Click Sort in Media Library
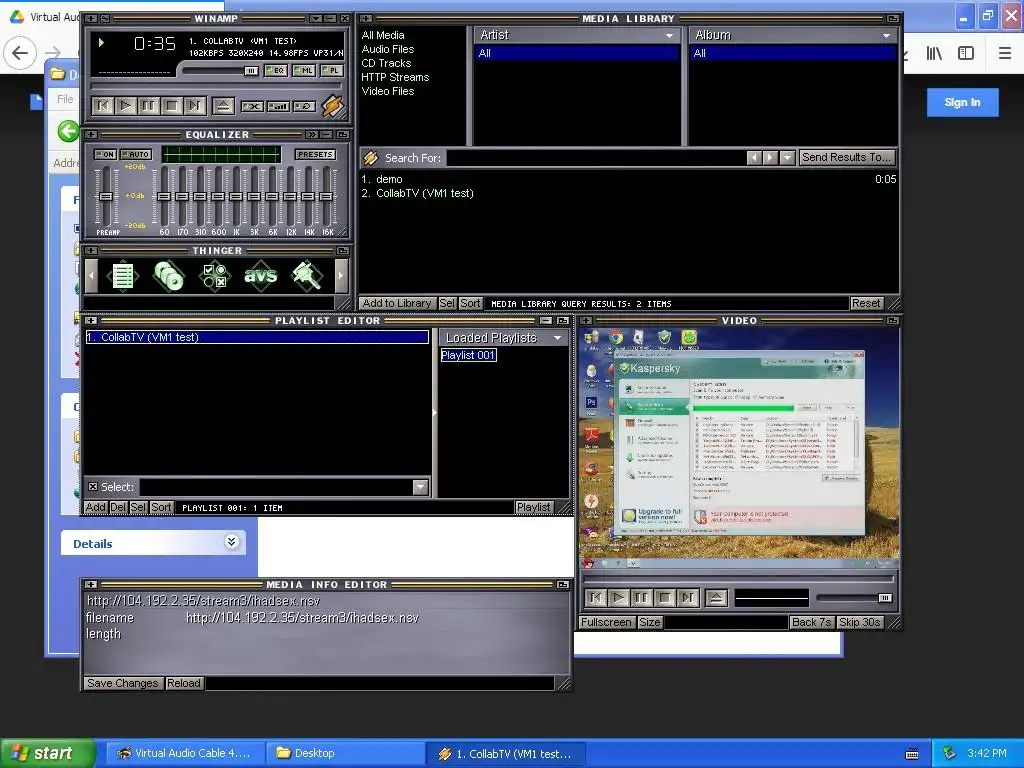Viewport: 1024px width, 768px height. [470, 303]
